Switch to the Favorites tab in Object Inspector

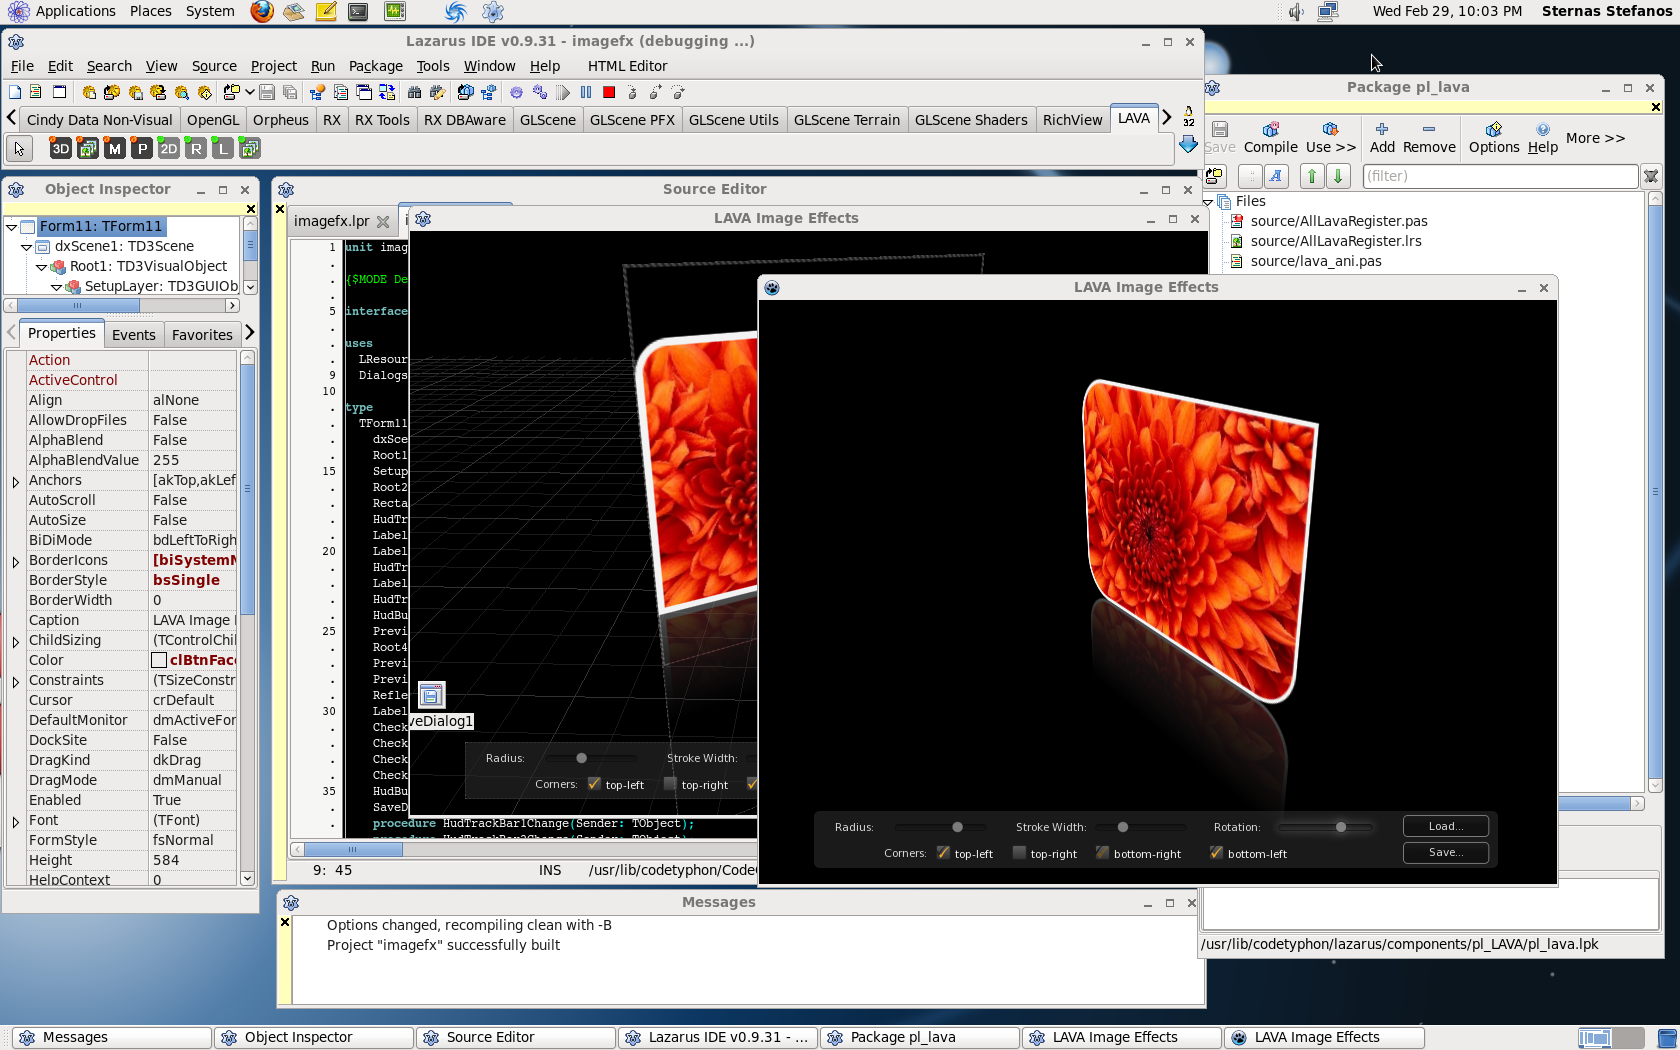[202, 335]
